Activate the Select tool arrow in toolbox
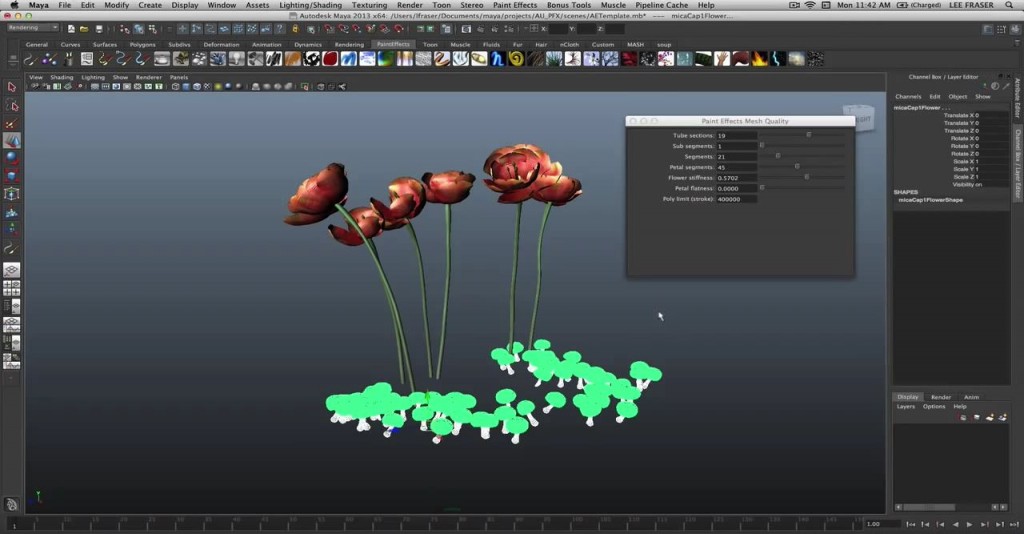The height and width of the screenshot is (534, 1024). pyautogui.click(x=12, y=87)
